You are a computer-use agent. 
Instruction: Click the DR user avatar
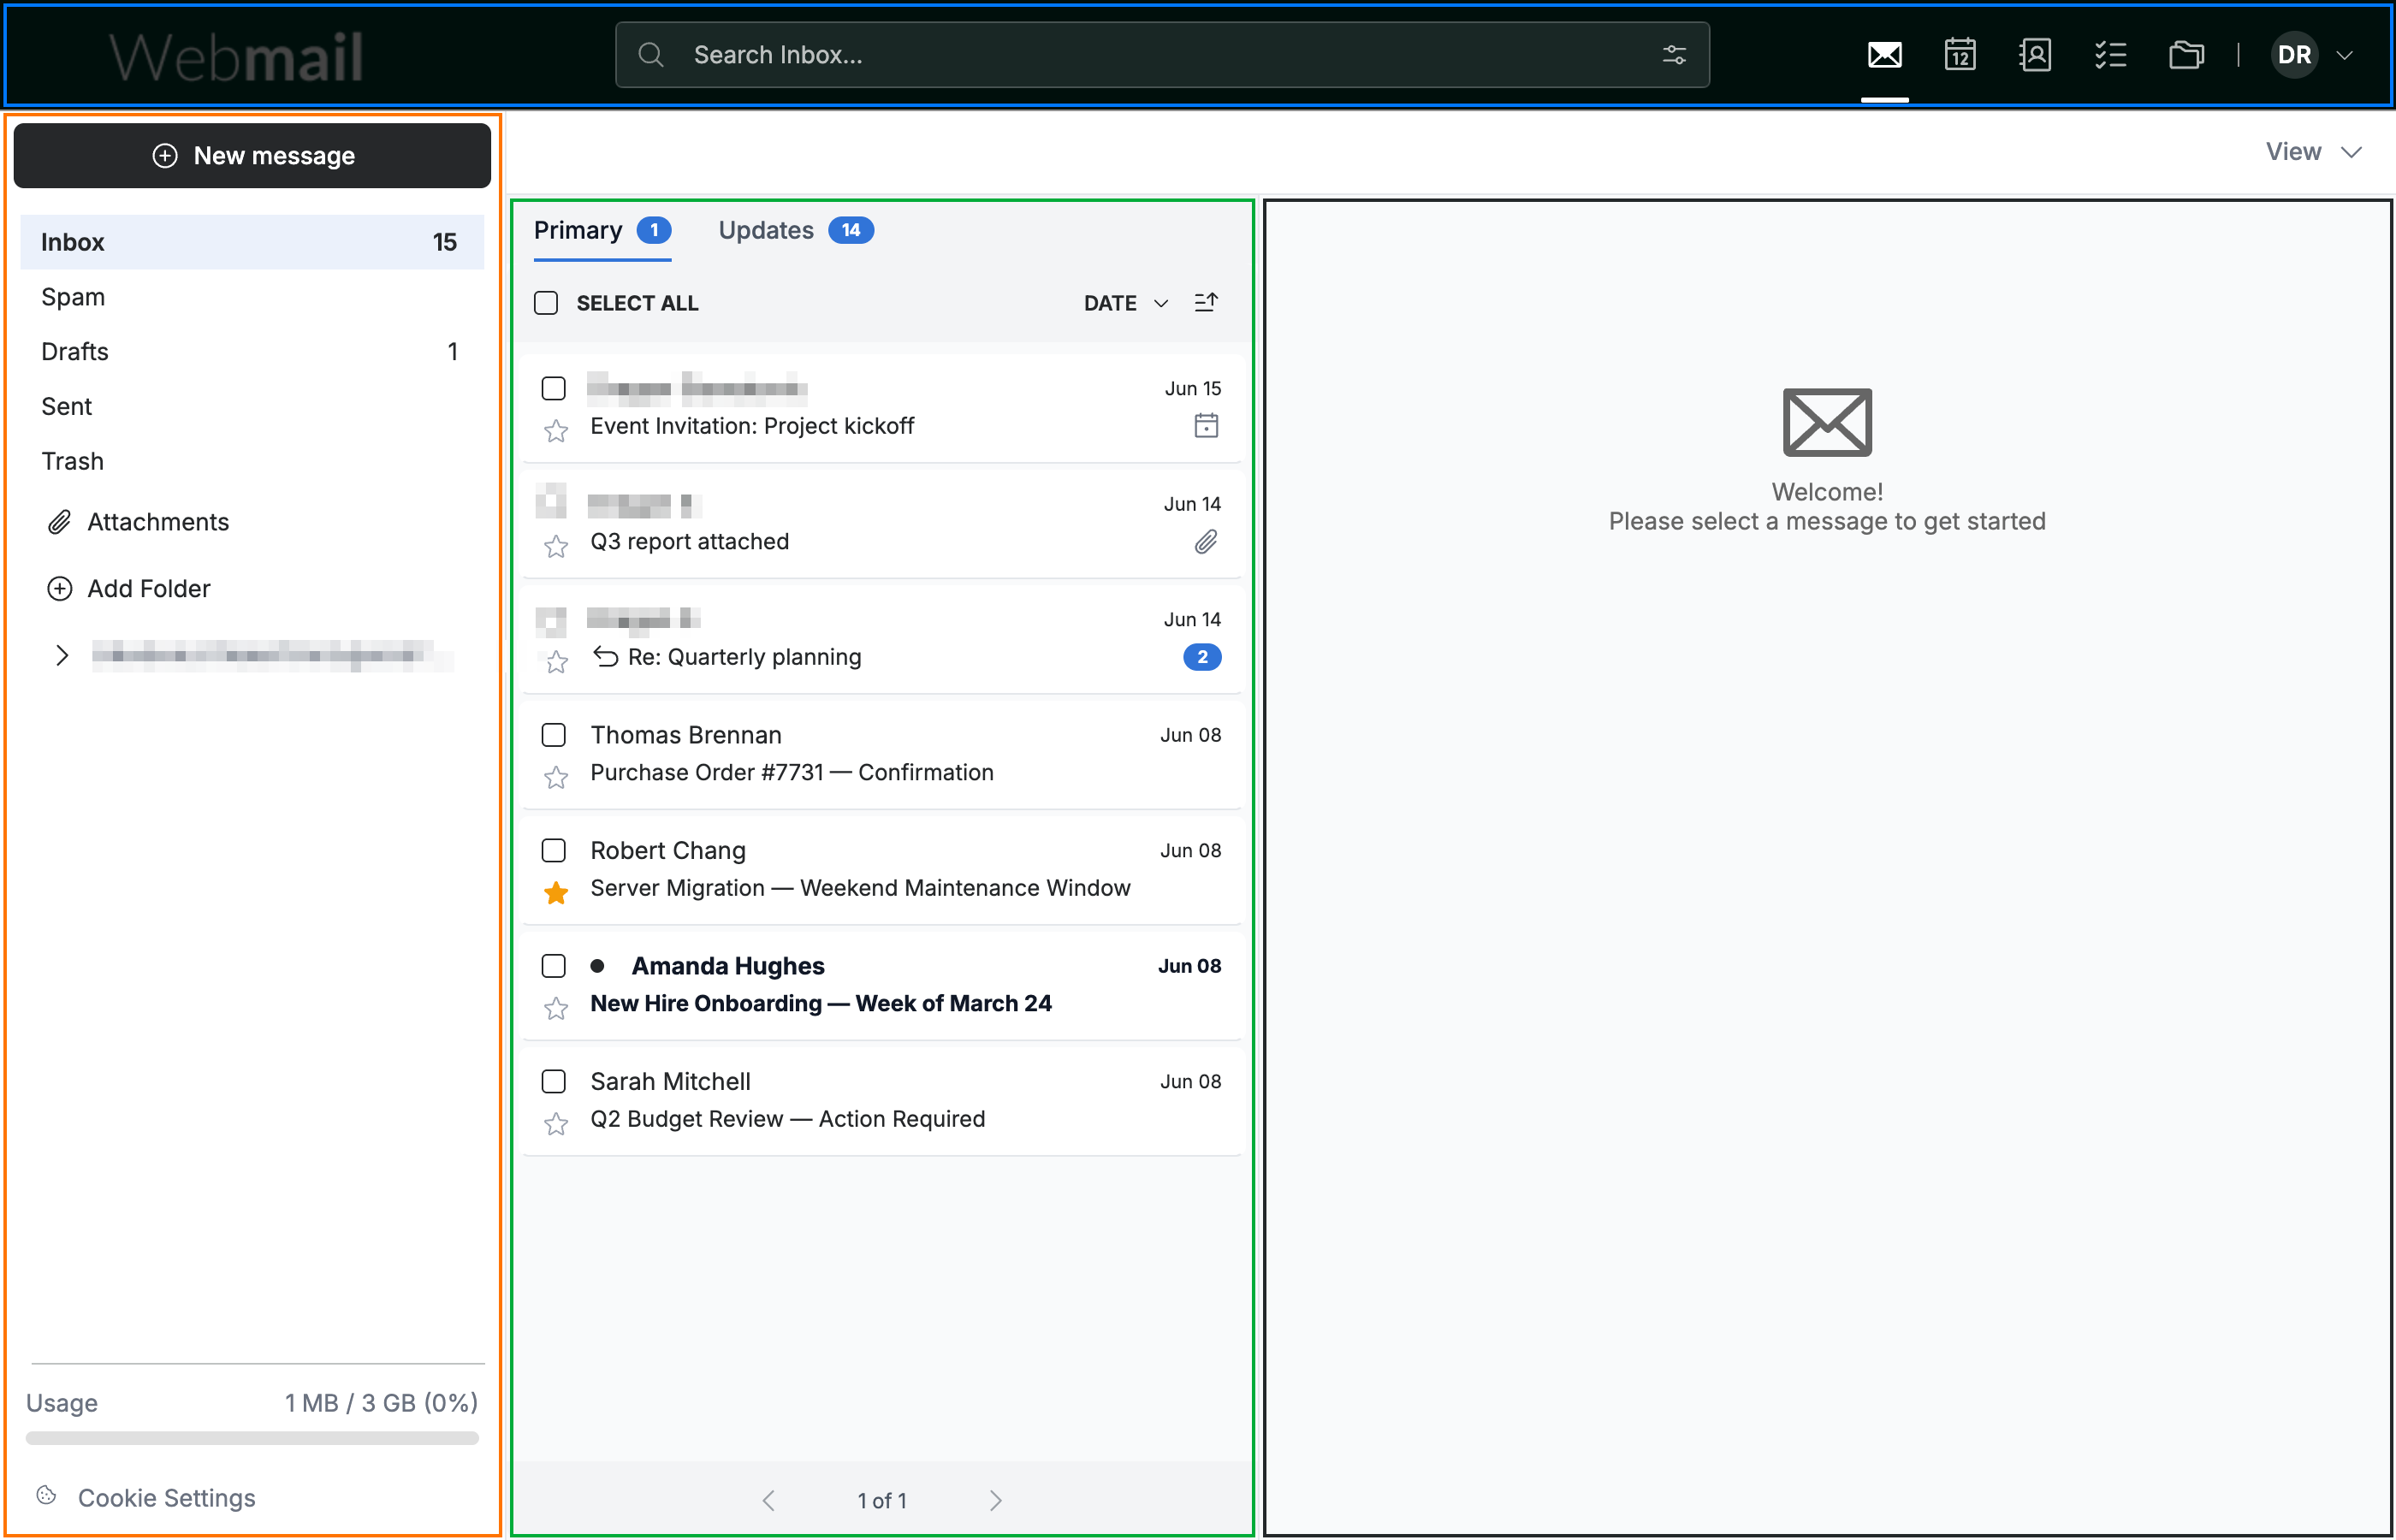[2294, 55]
